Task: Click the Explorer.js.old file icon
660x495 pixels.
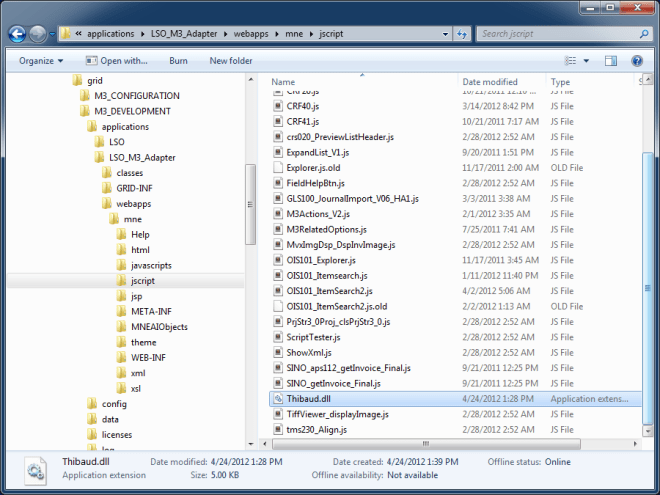Action: pos(279,168)
